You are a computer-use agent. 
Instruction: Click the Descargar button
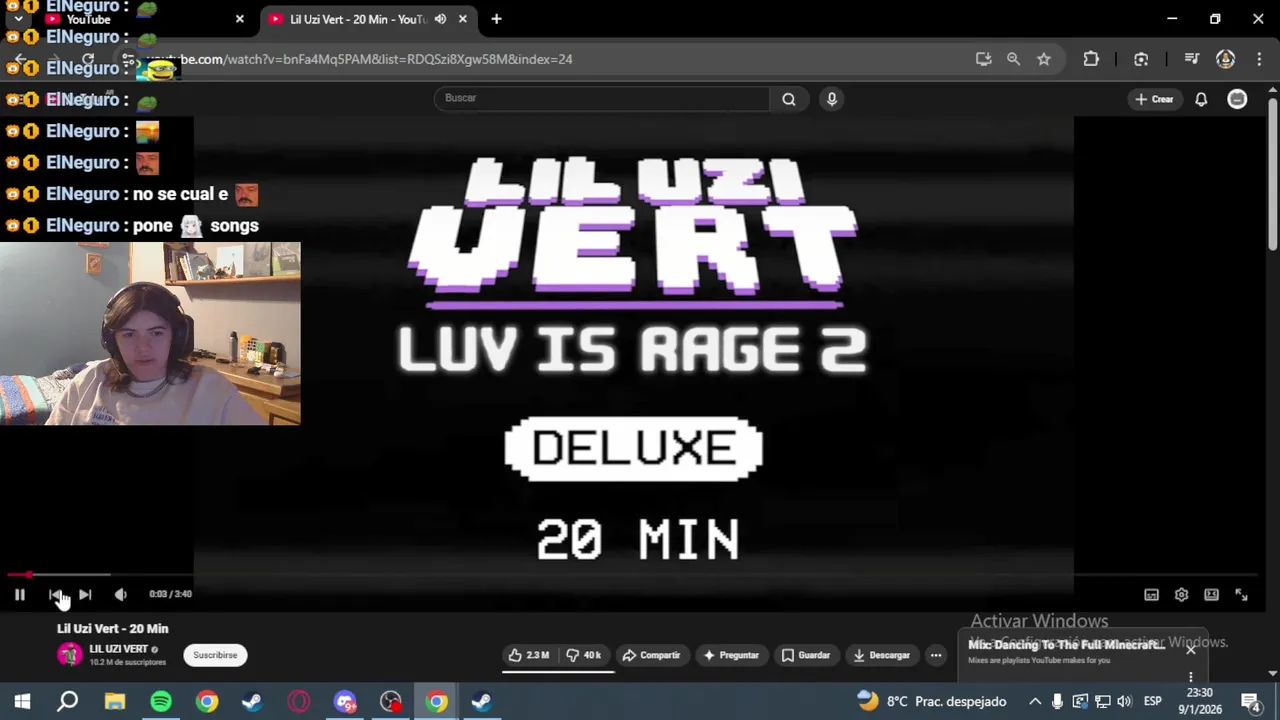[x=882, y=655]
